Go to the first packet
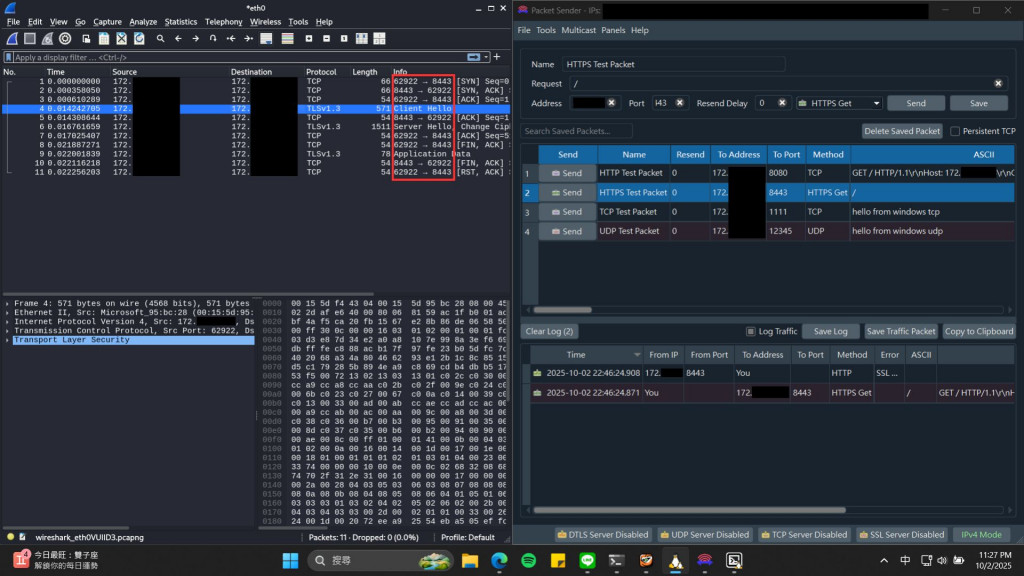Viewport: 1024px width, 576px height. pos(231,39)
